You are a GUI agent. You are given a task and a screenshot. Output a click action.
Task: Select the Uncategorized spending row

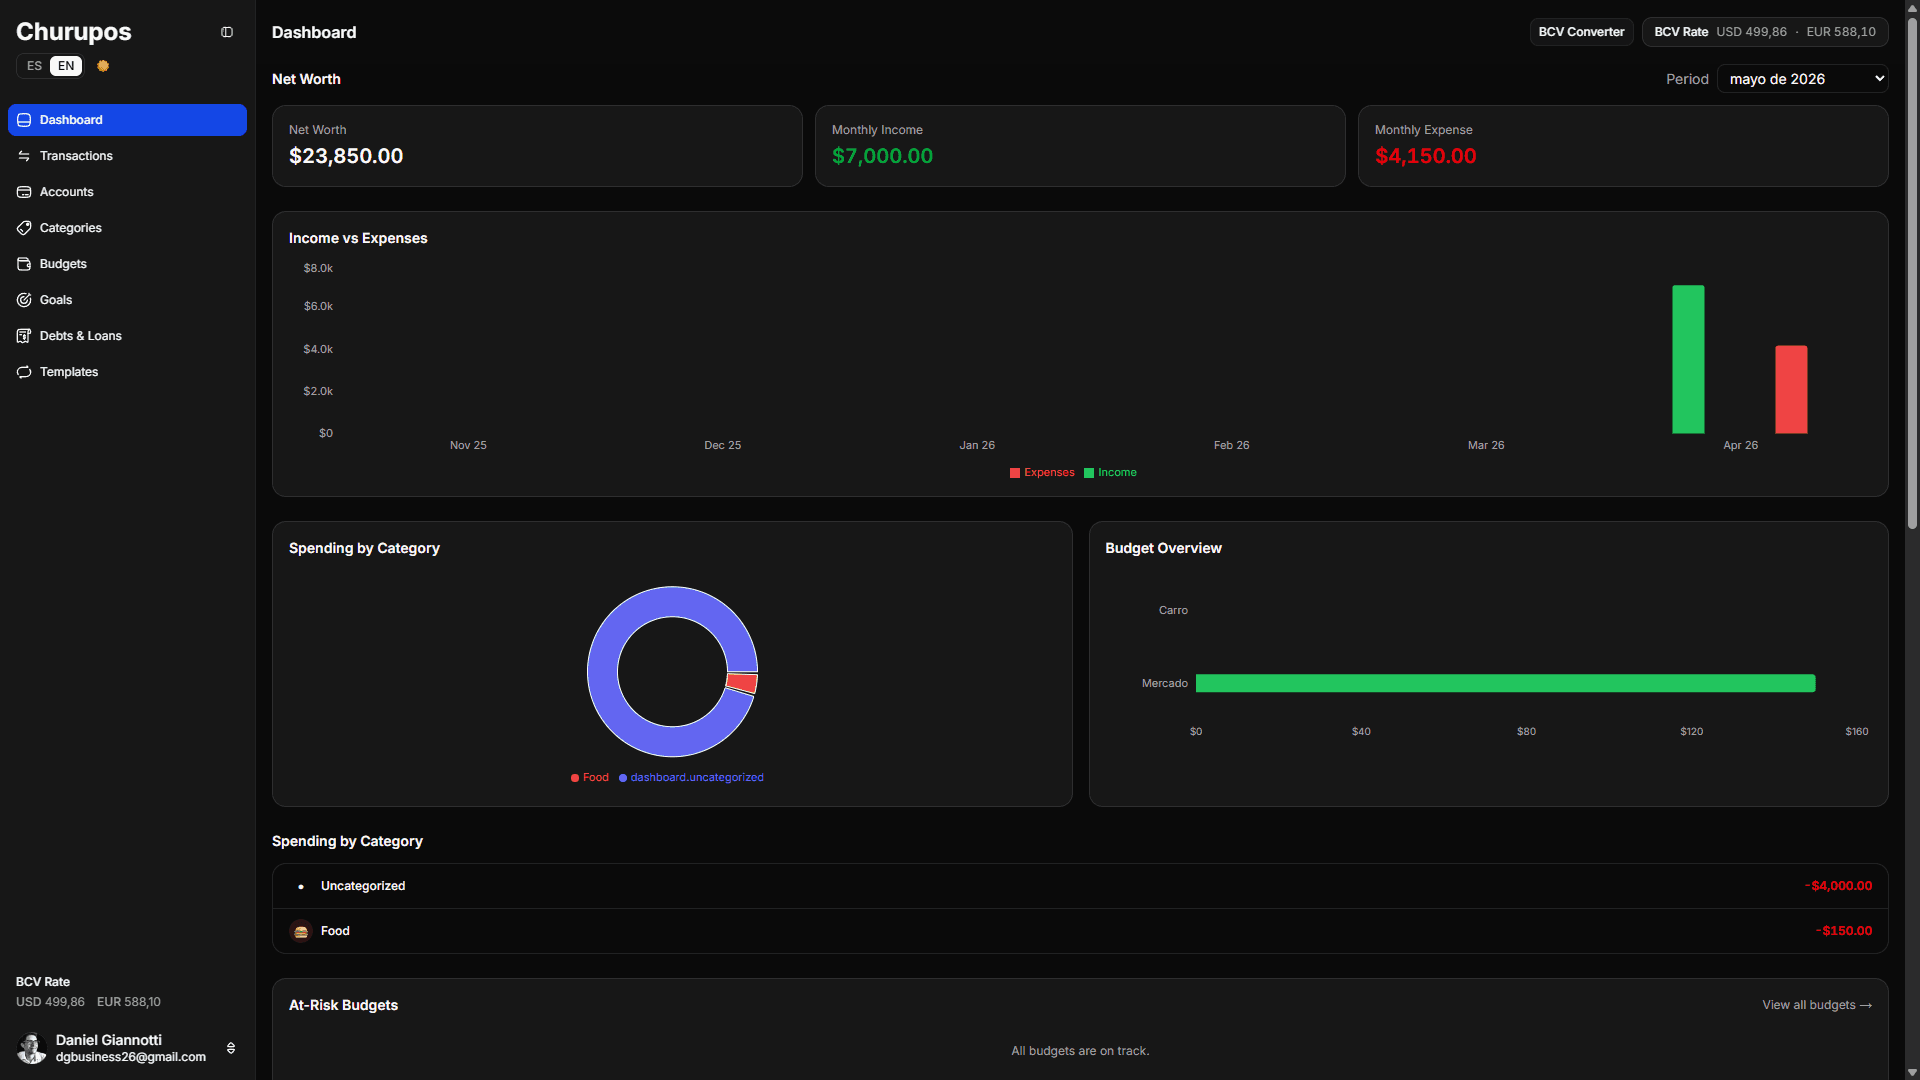click(x=1080, y=886)
